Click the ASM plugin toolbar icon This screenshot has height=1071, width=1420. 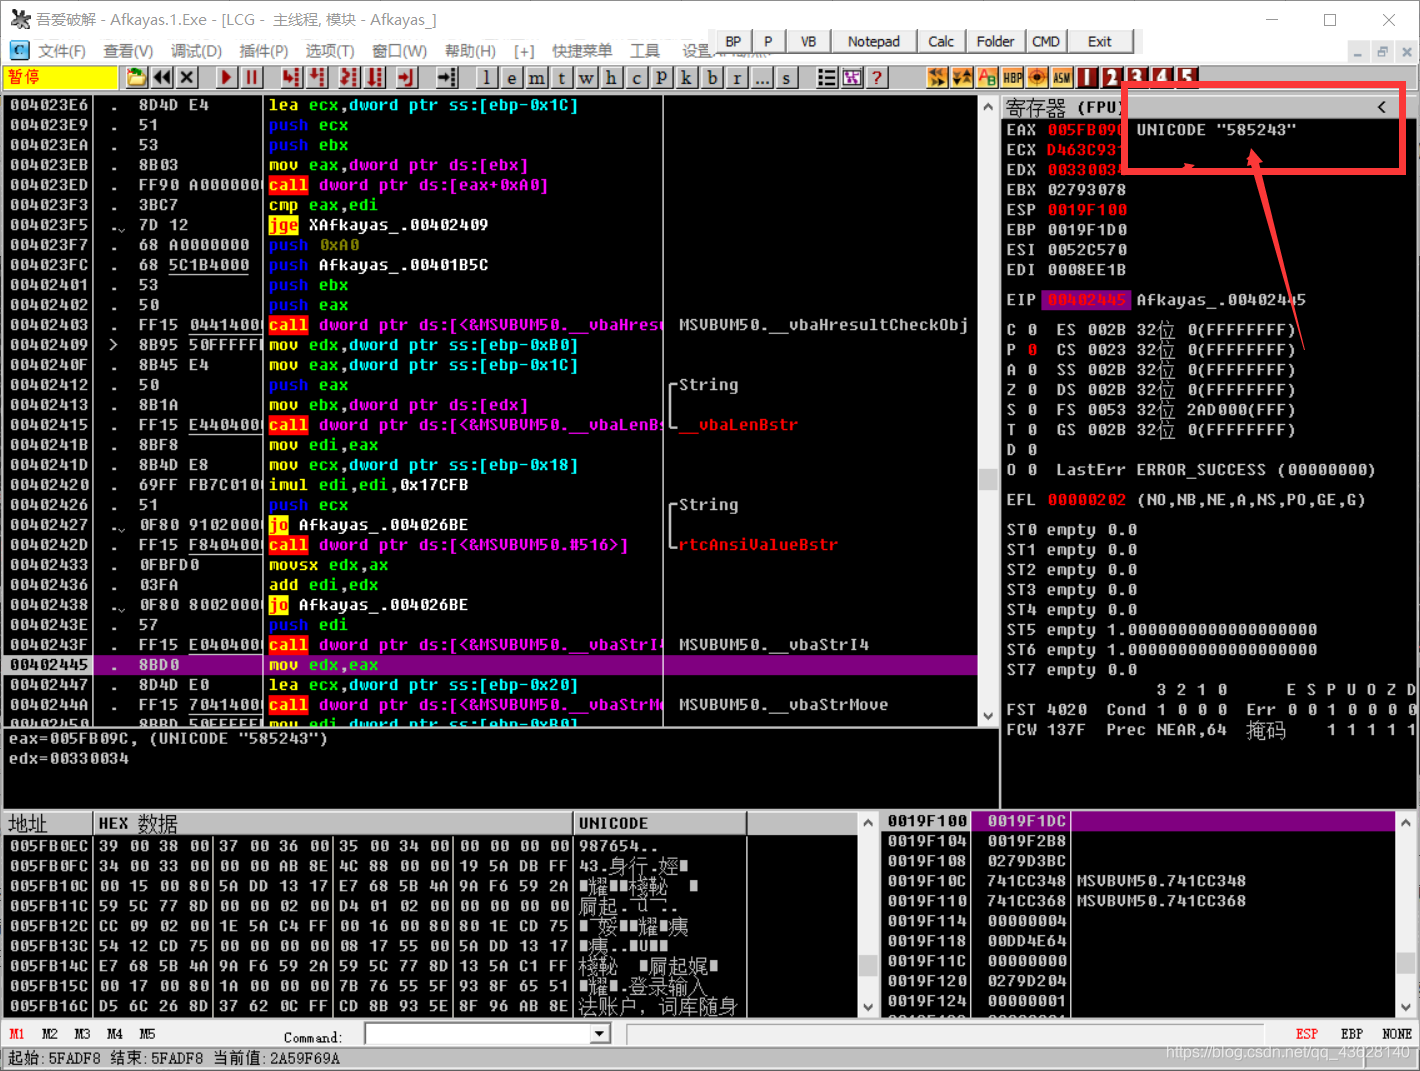tap(1062, 77)
